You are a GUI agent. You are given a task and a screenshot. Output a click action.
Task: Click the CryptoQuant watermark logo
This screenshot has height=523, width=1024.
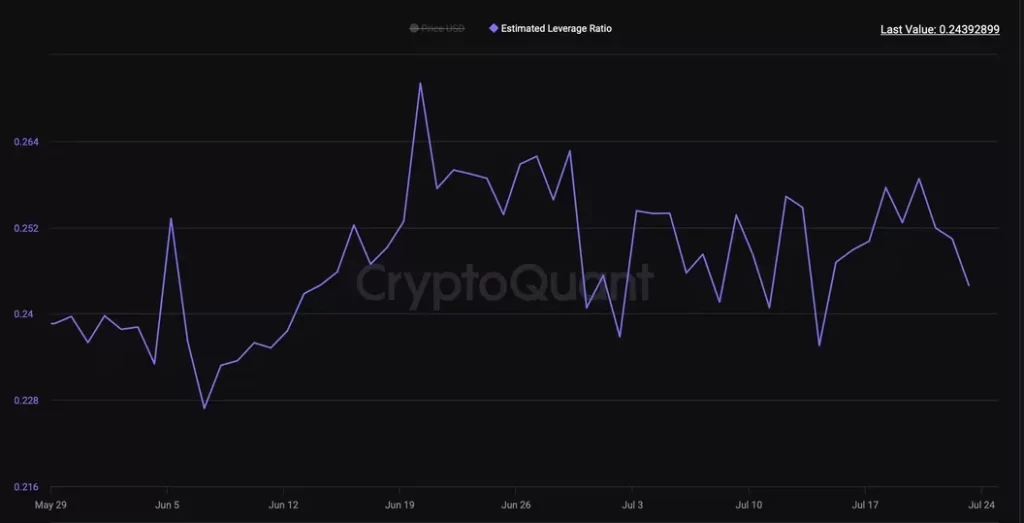click(x=505, y=283)
